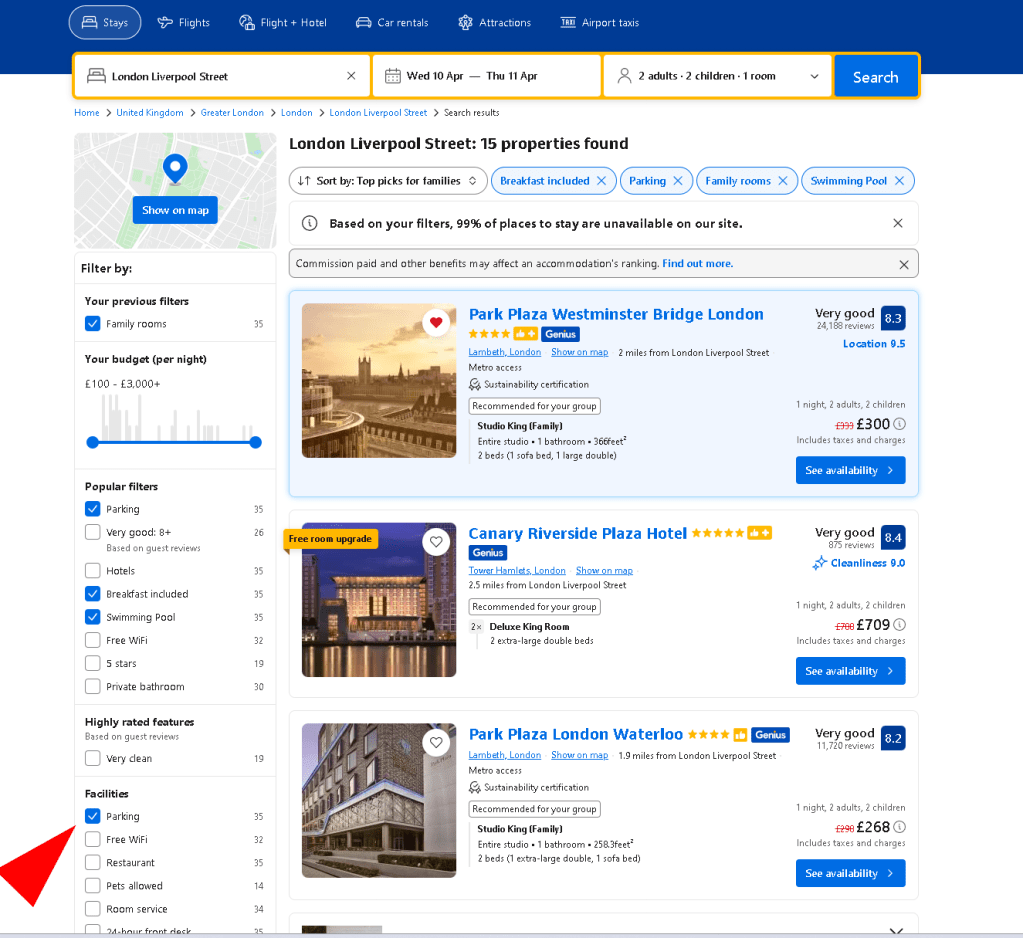The width and height of the screenshot is (1023, 938).
Task: Click the map location pin
Action: 175,168
